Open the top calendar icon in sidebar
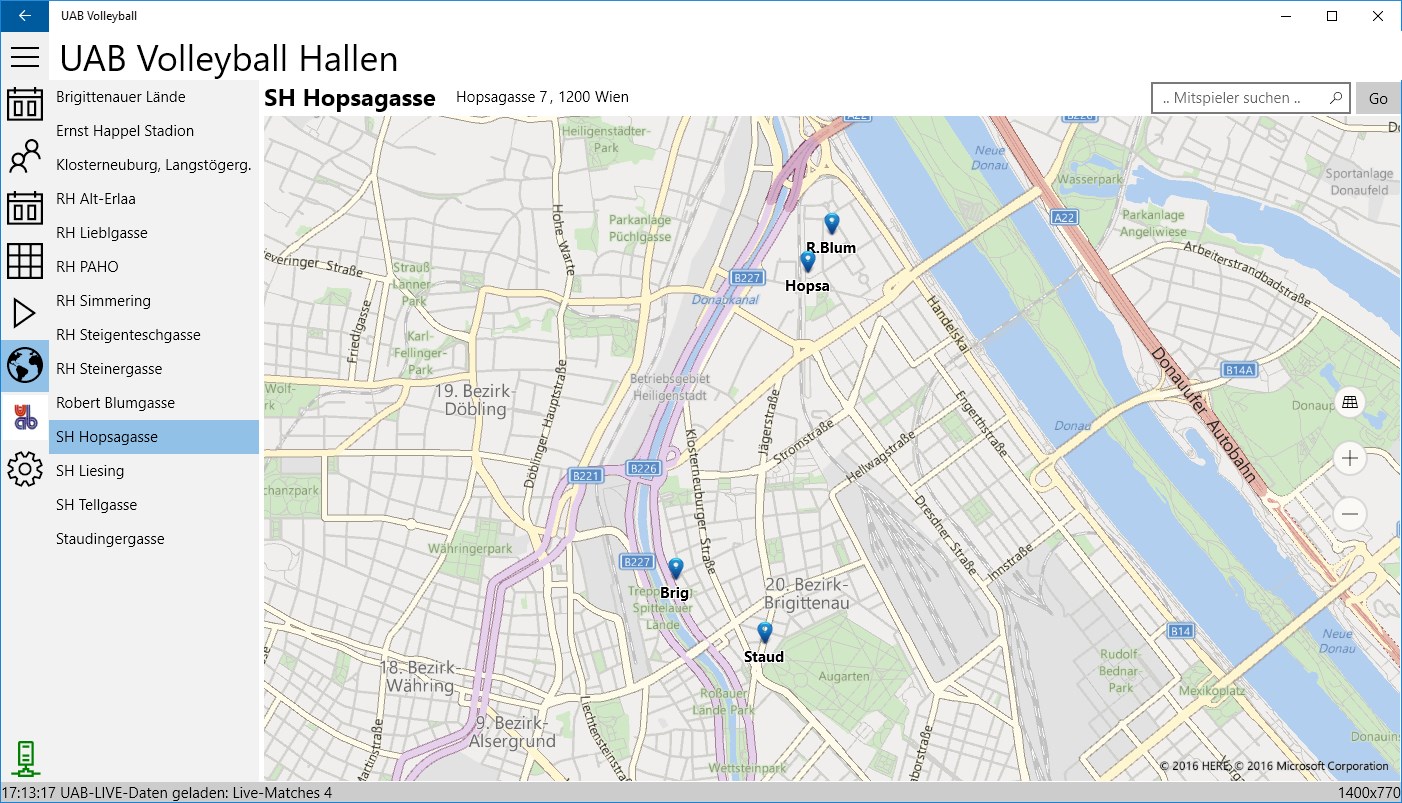Screen dimensions: 1402x803 click(x=24, y=104)
